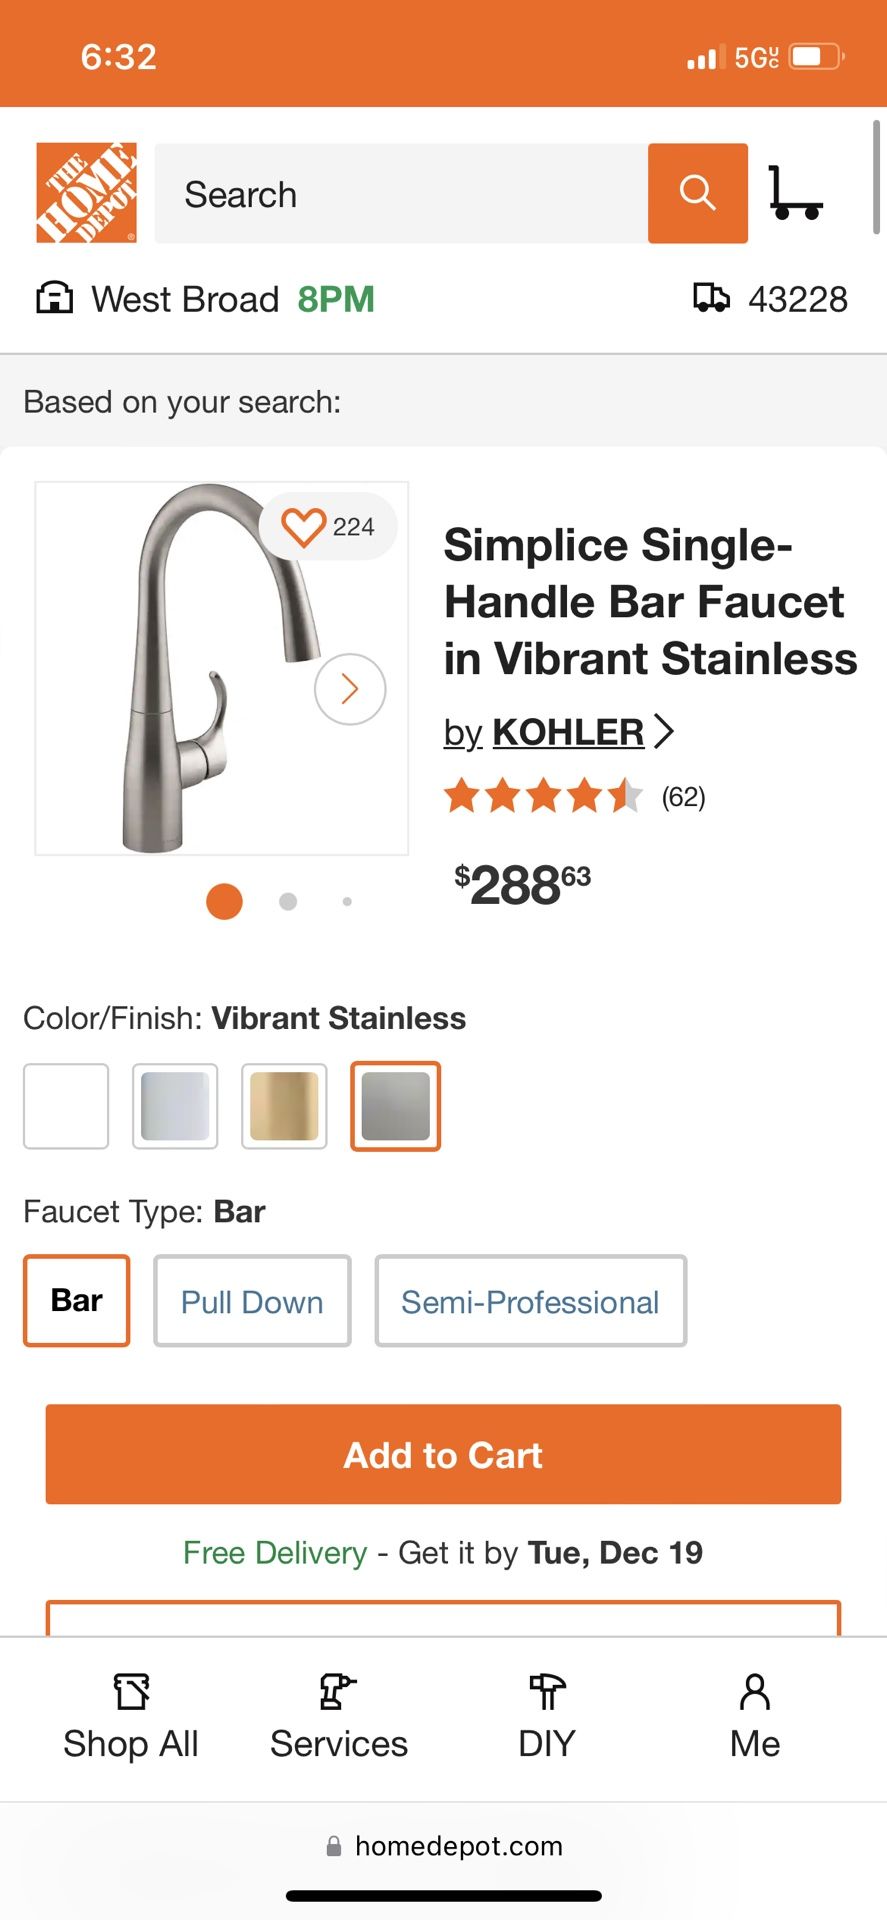The image size is (887, 1920).
Task: Open the Me account icon
Action: (x=753, y=1715)
